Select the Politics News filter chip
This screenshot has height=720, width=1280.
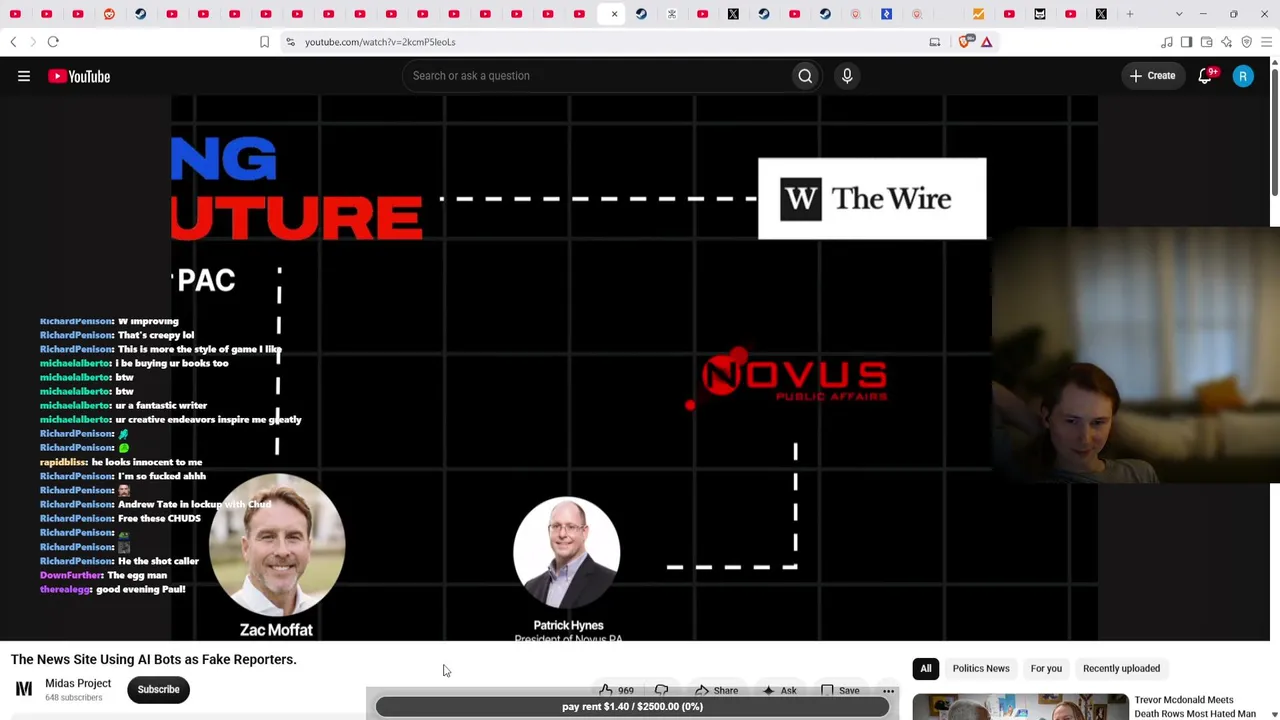click(981, 668)
